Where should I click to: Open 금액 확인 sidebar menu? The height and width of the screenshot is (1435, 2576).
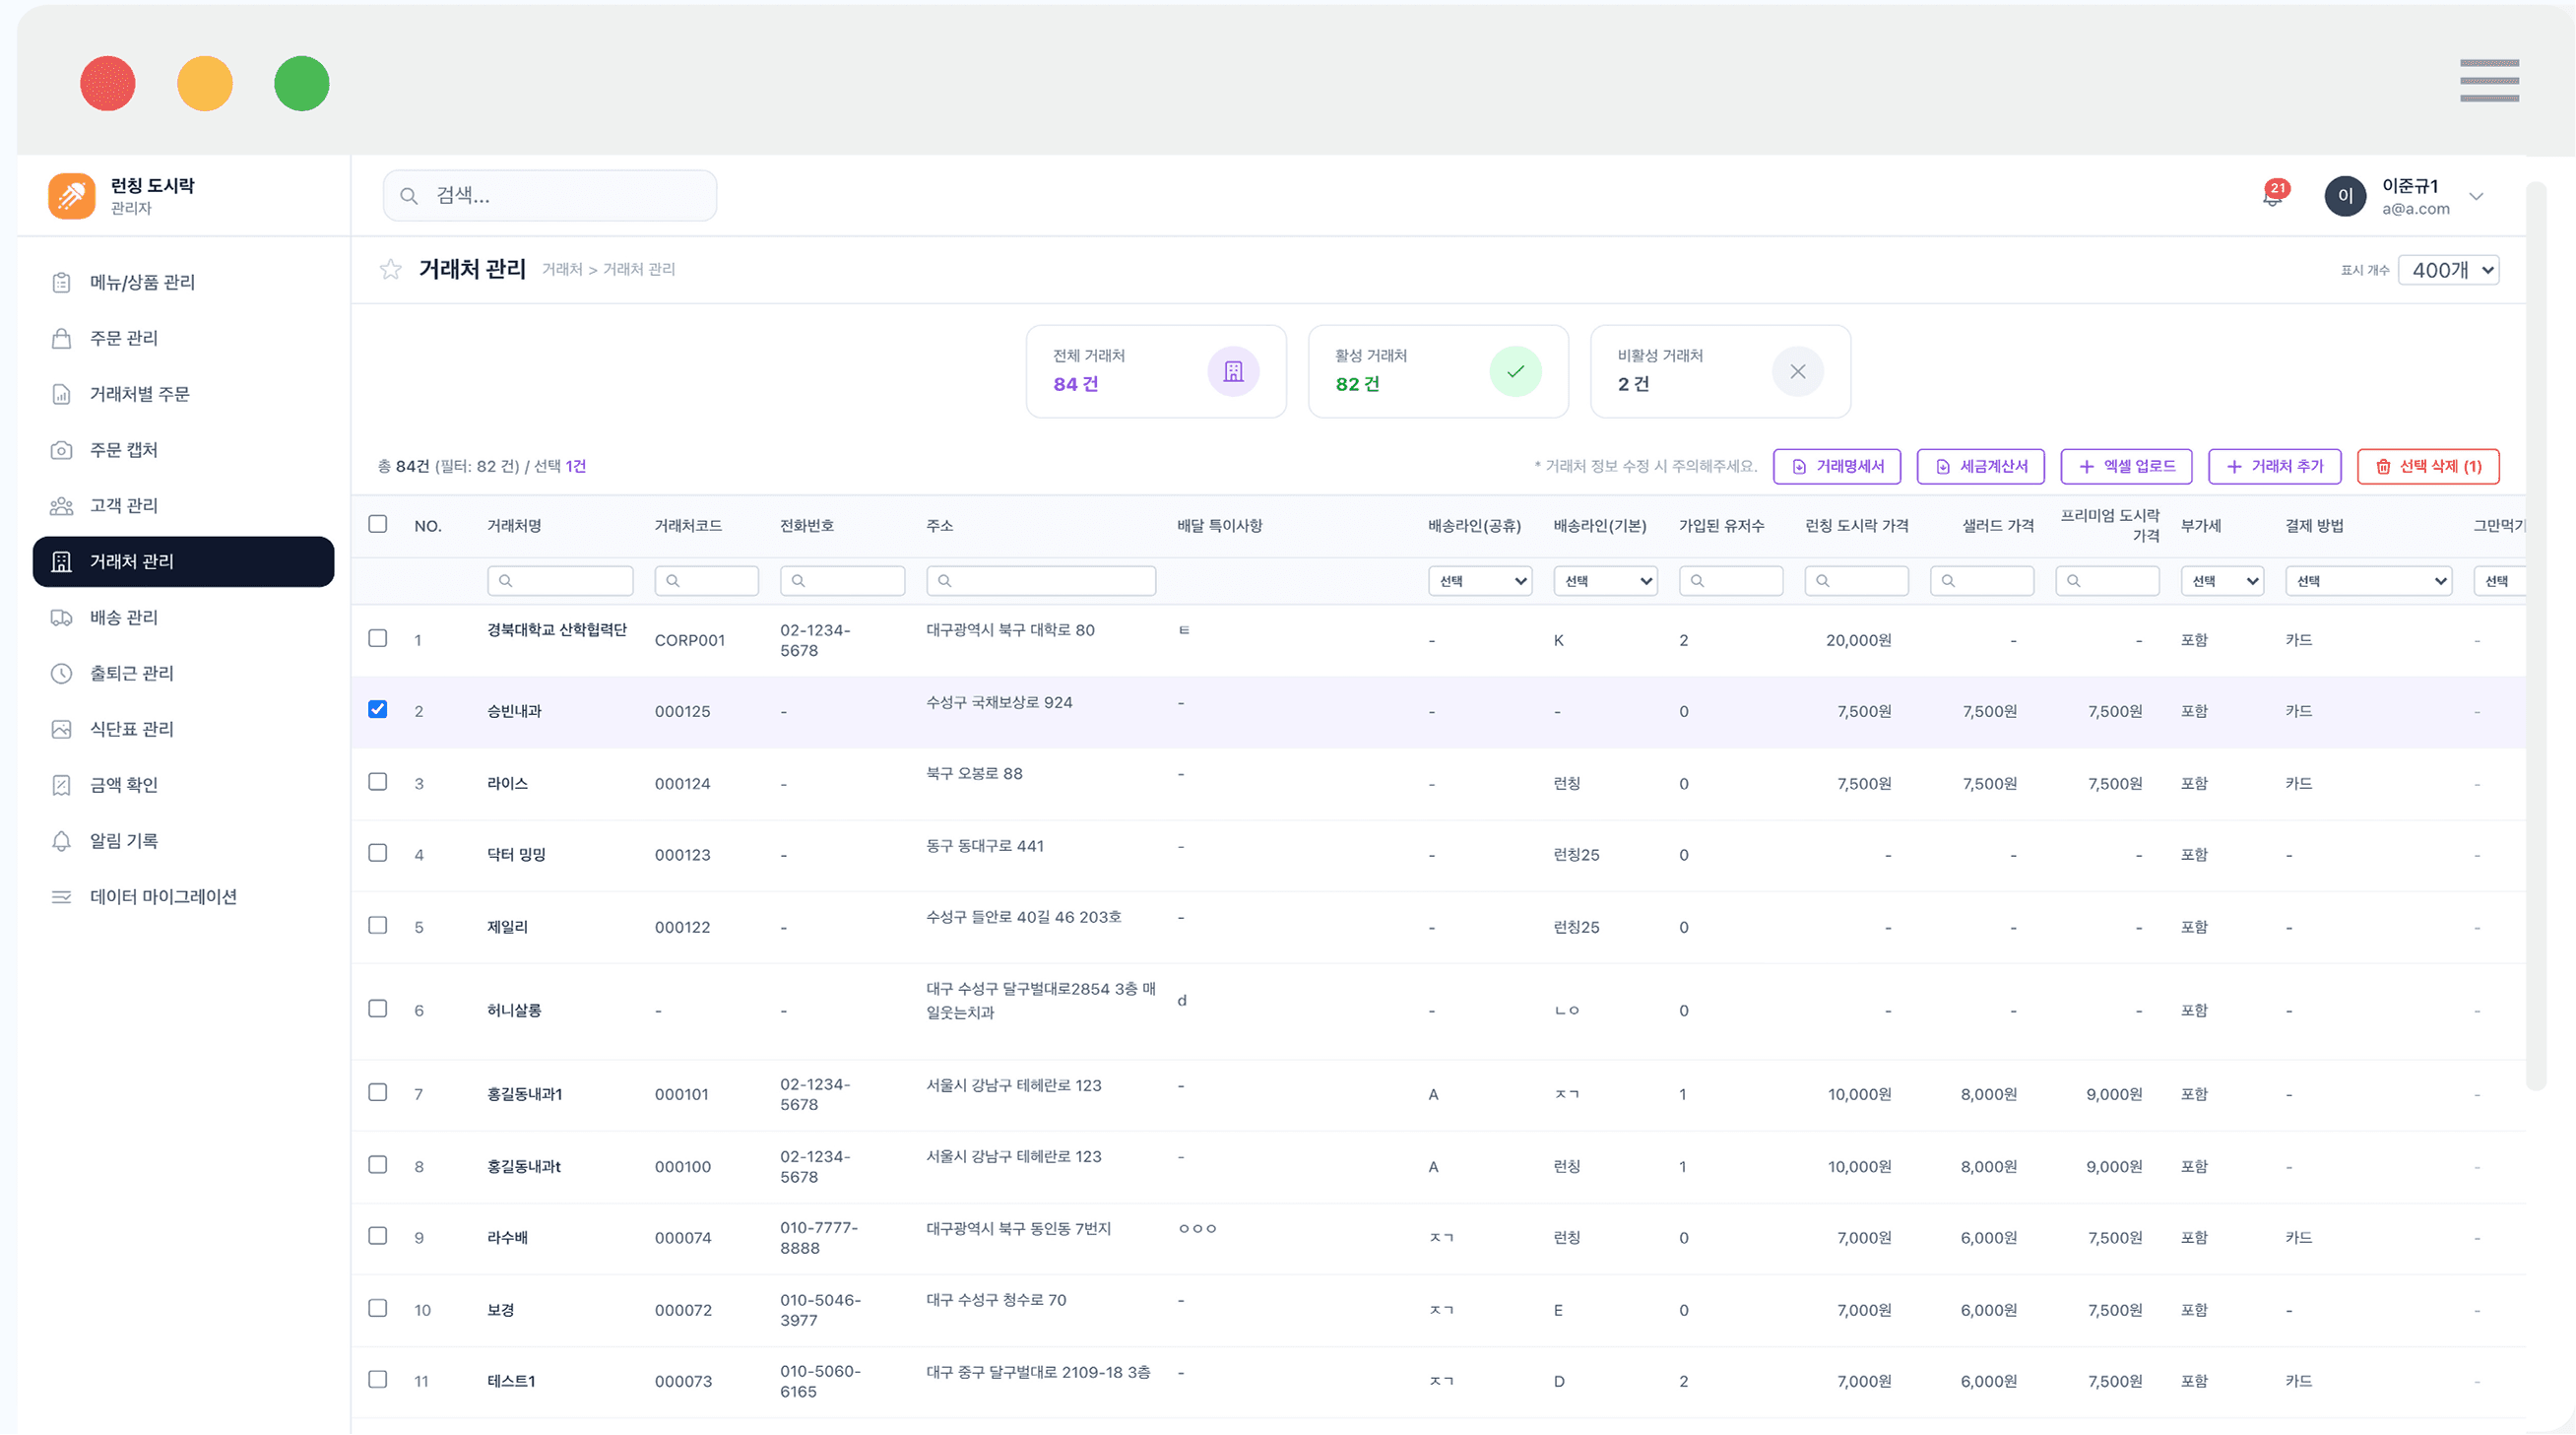pyautogui.click(x=184, y=785)
